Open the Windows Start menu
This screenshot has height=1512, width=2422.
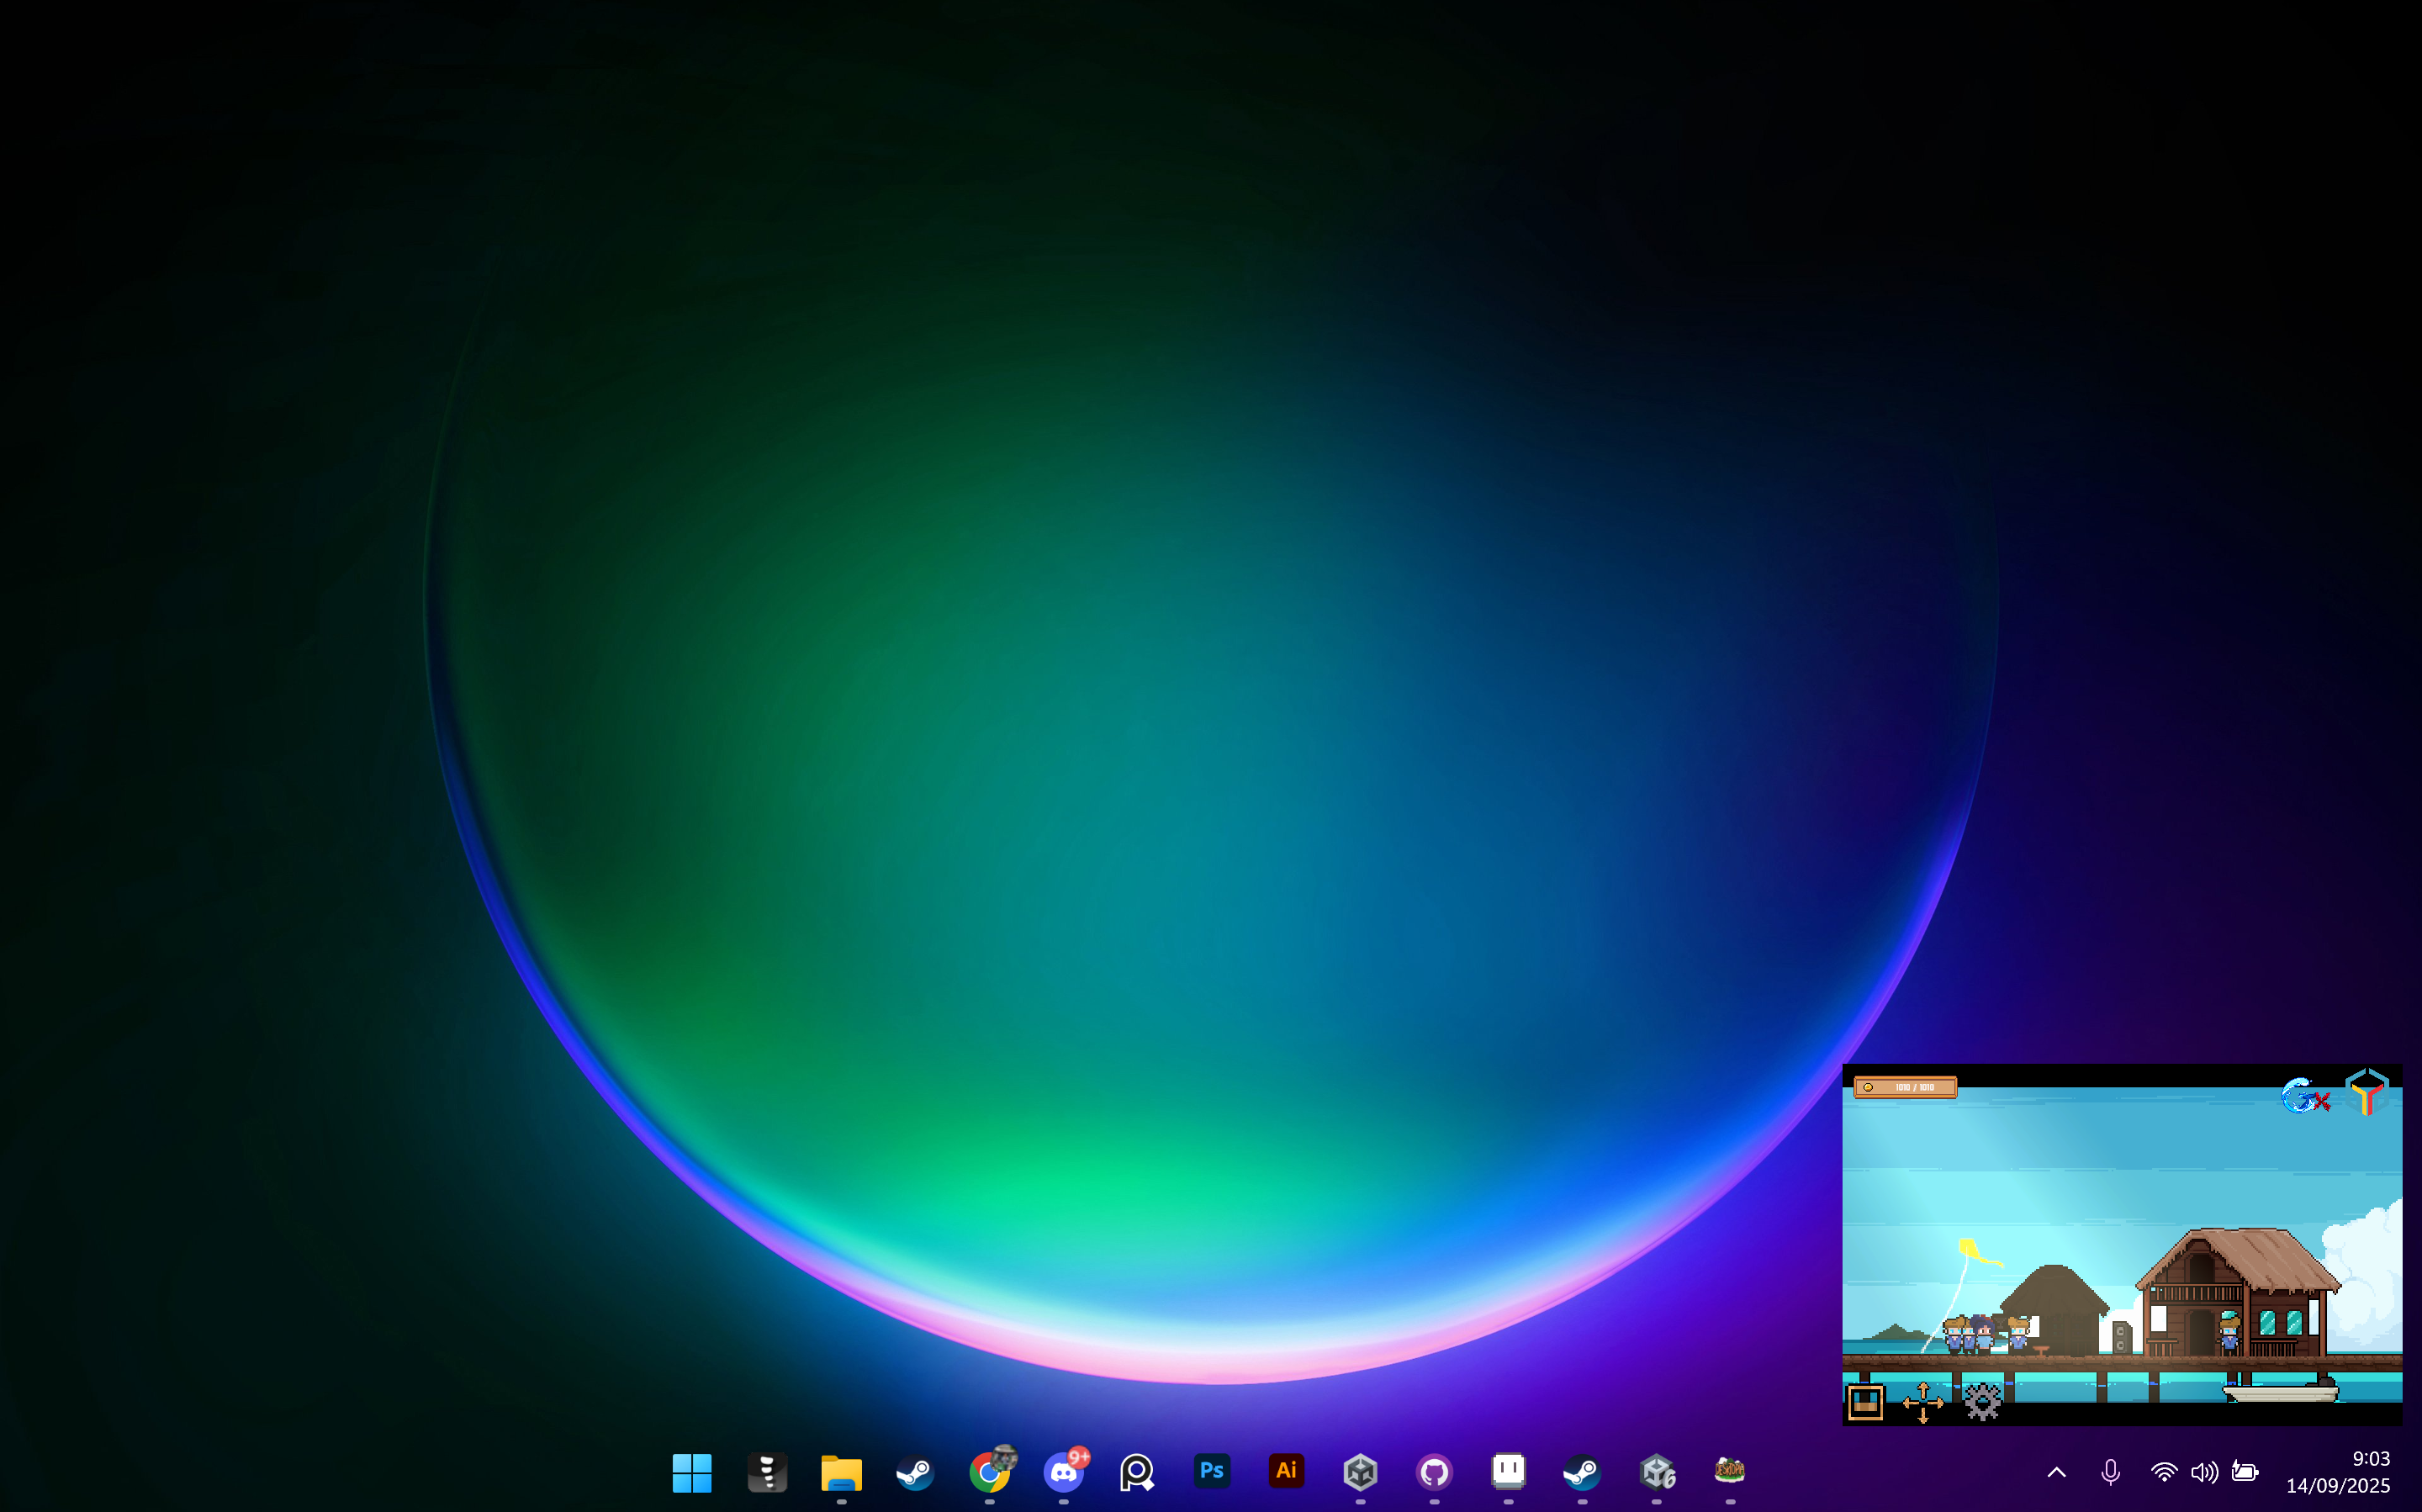coord(692,1472)
